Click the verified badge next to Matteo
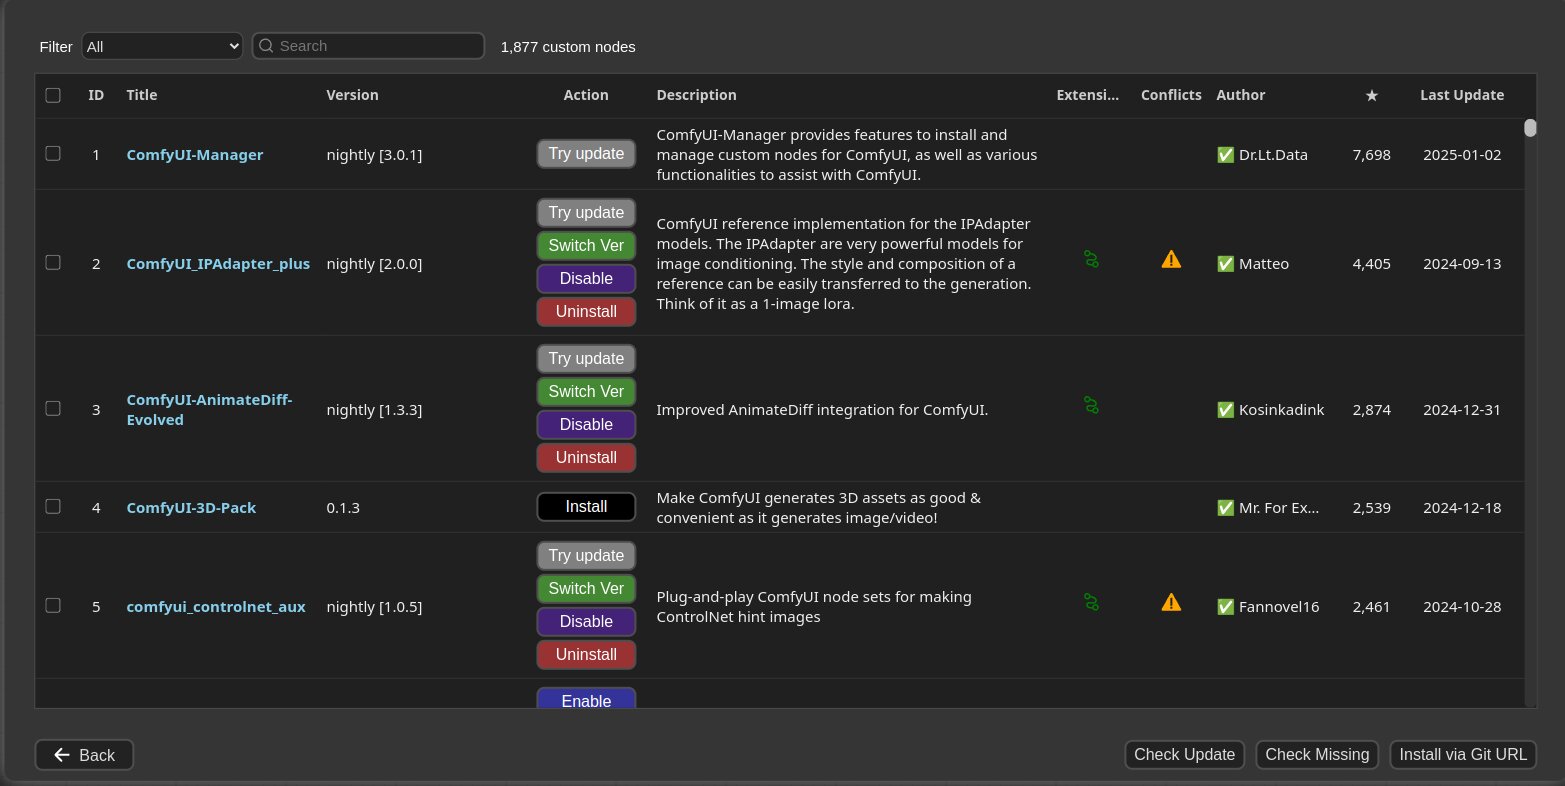The height and width of the screenshot is (786, 1565). click(1225, 263)
